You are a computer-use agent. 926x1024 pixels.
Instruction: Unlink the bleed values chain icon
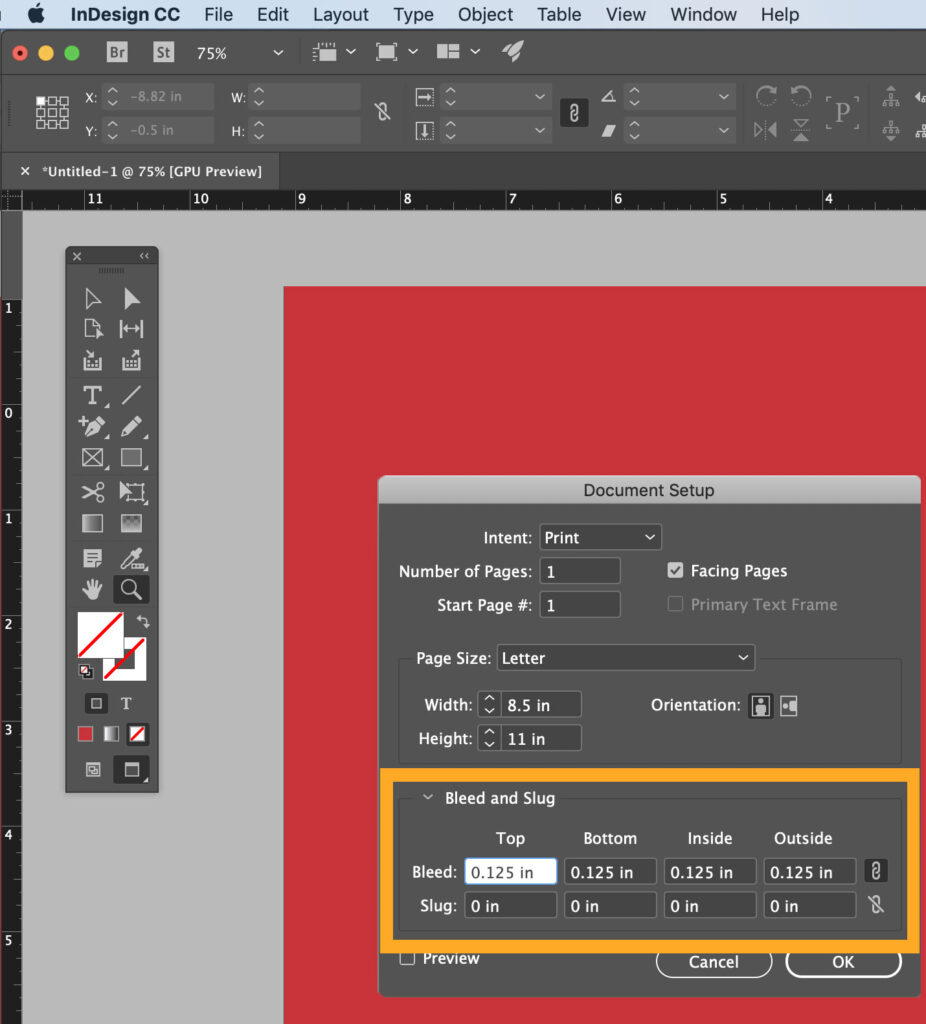[x=877, y=871]
